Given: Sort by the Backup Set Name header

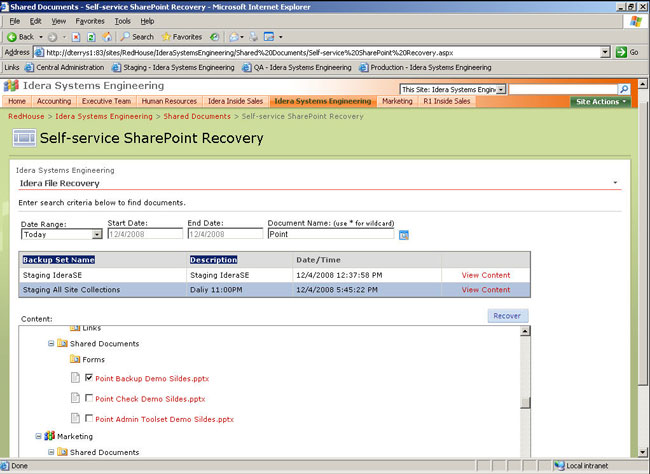Looking at the screenshot, I should (x=58, y=260).
